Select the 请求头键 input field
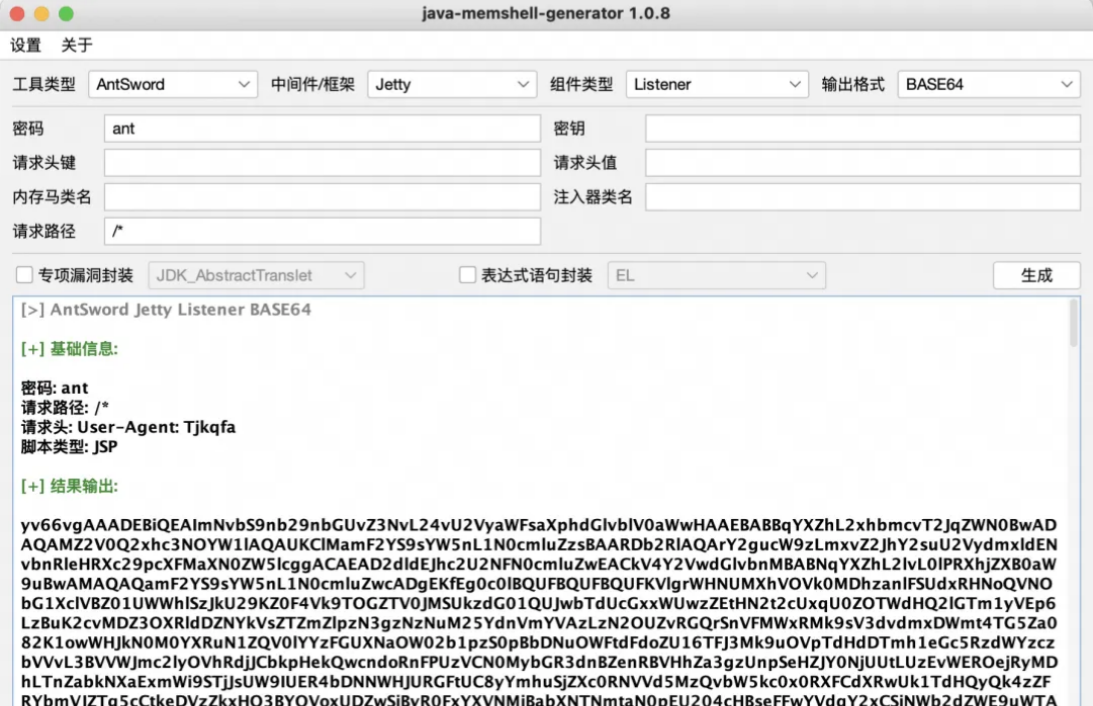The image size is (1093, 706). (322, 162)
